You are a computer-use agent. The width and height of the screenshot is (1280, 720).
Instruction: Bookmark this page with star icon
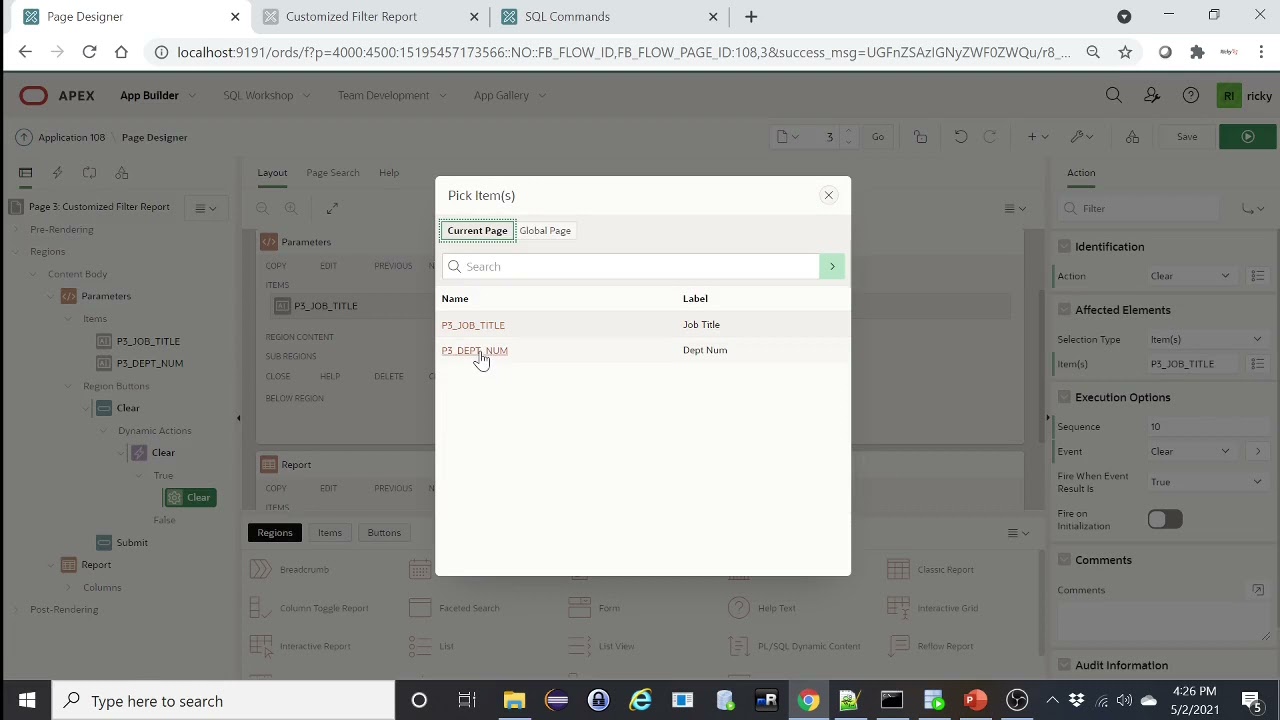[x=1125, y=52]
